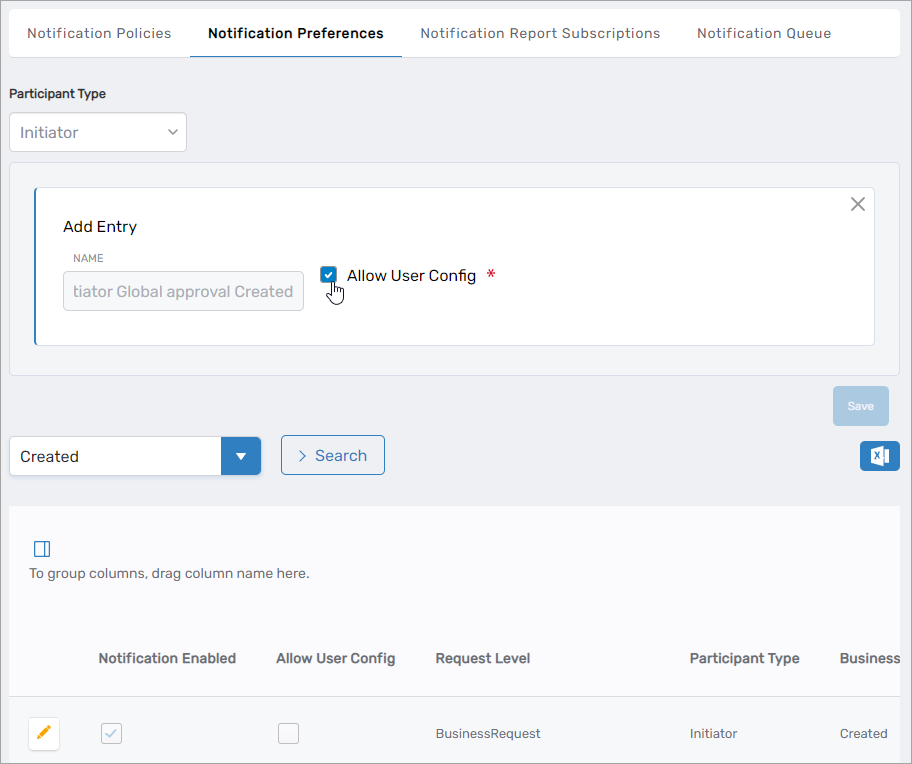Edit the BusinessRequest row using pencil icon
This screenshot has height=764, width=912.
pos(43,733)
